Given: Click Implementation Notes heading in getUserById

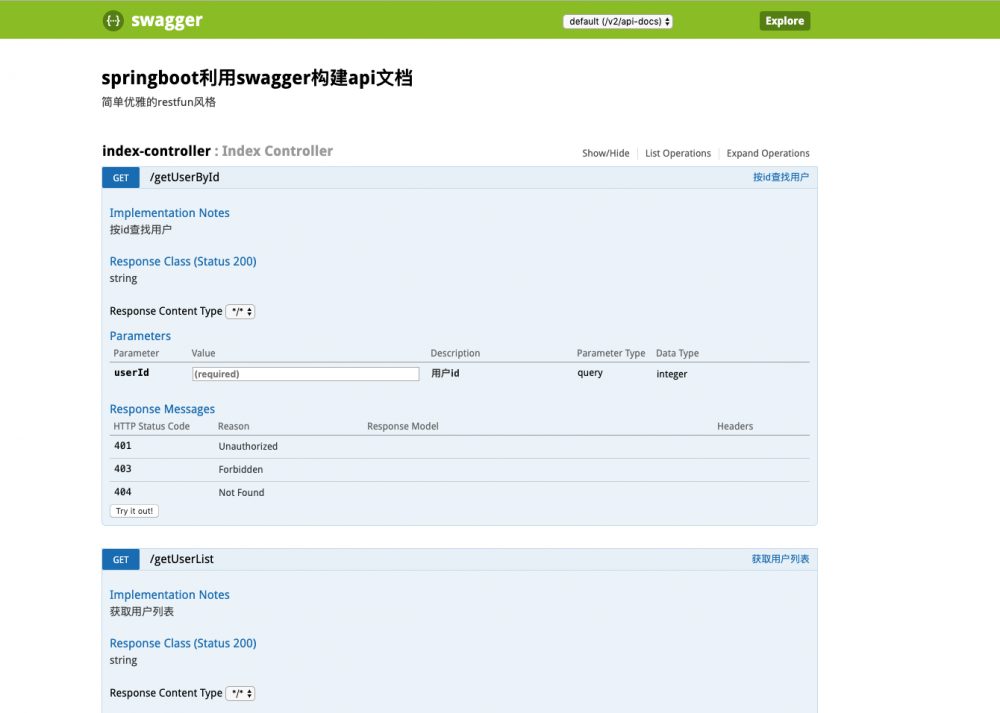Looking at the screenshot, I should [x=170, y=213].
